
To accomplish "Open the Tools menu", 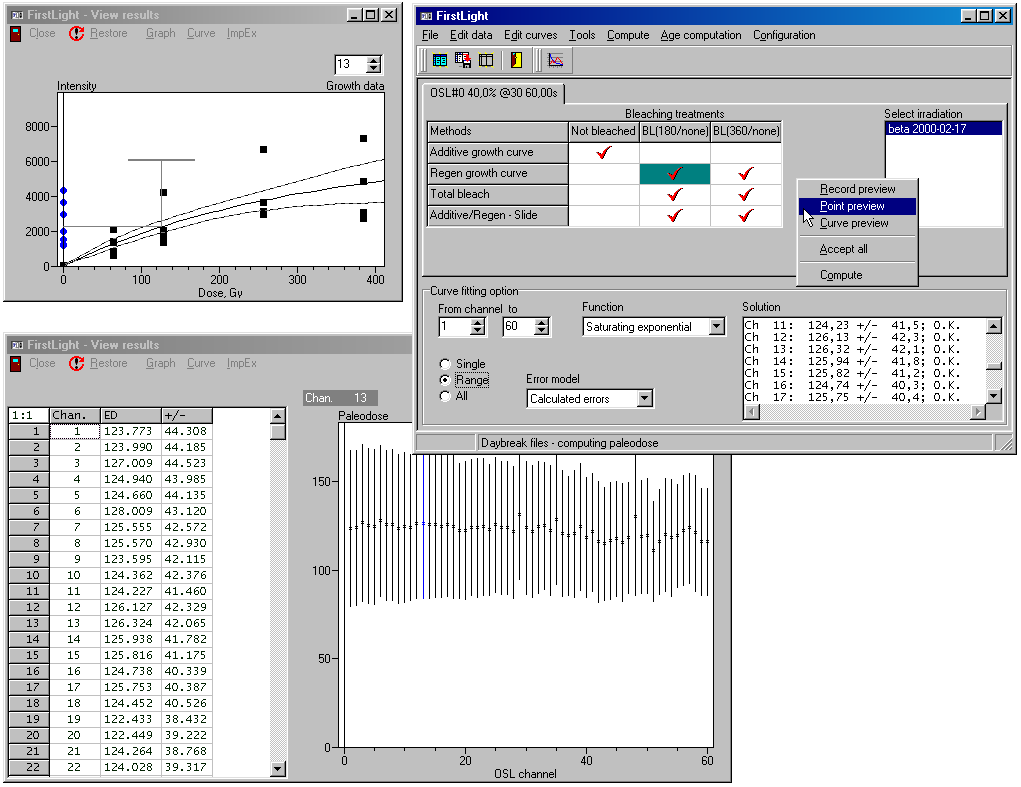I will [581, 35].
